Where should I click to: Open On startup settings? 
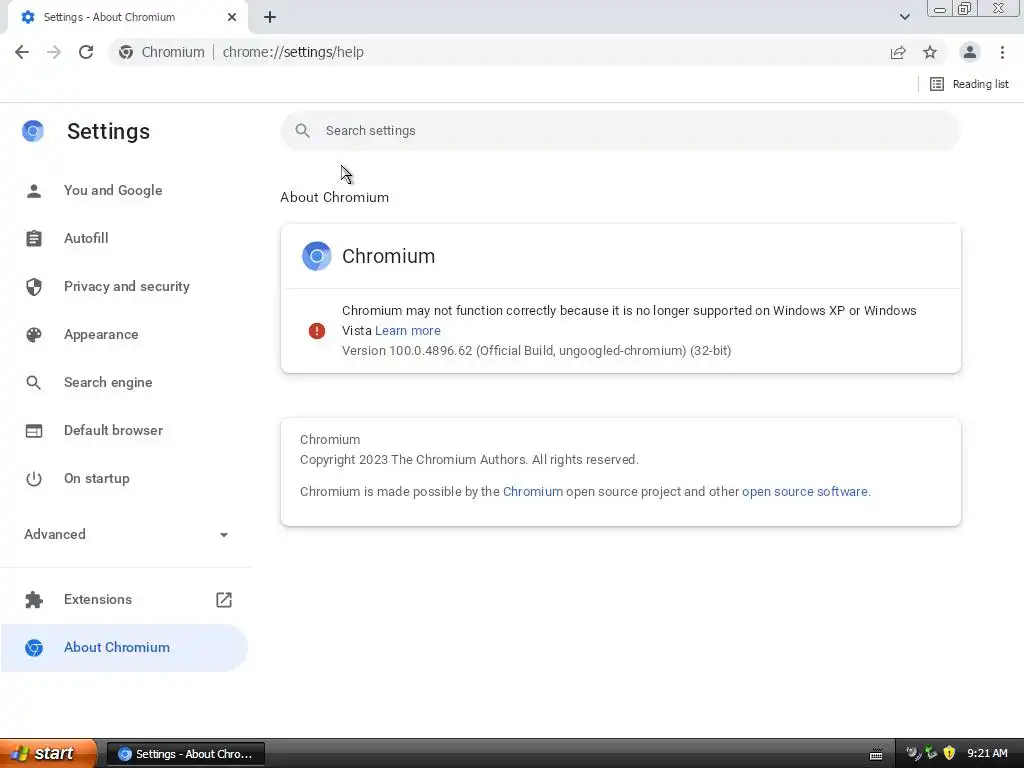pyautogui.click(x=124, y=478)
